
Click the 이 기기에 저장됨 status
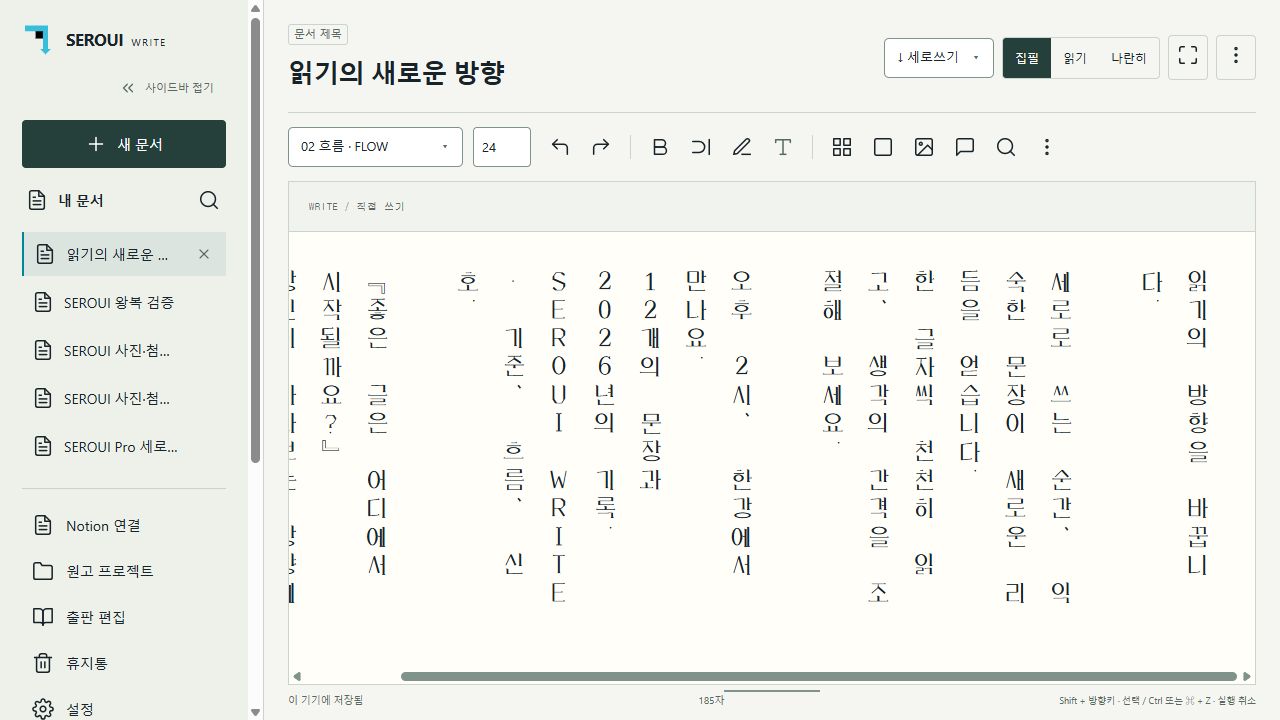[326, 701]
